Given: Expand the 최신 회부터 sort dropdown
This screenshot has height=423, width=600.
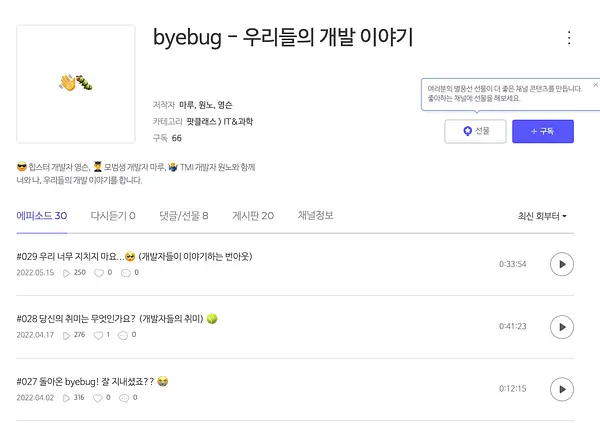Looking at the screenshot, I should point(542,216).
